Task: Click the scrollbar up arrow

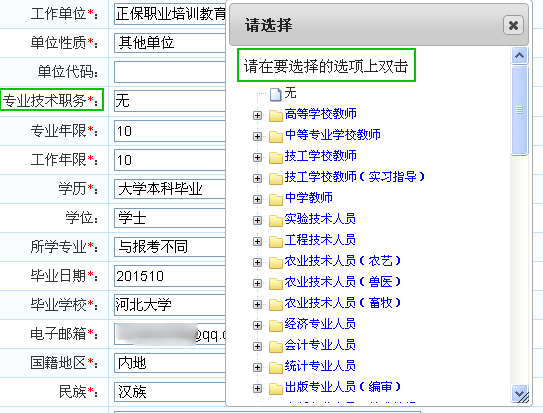Action: click(519, 55)
